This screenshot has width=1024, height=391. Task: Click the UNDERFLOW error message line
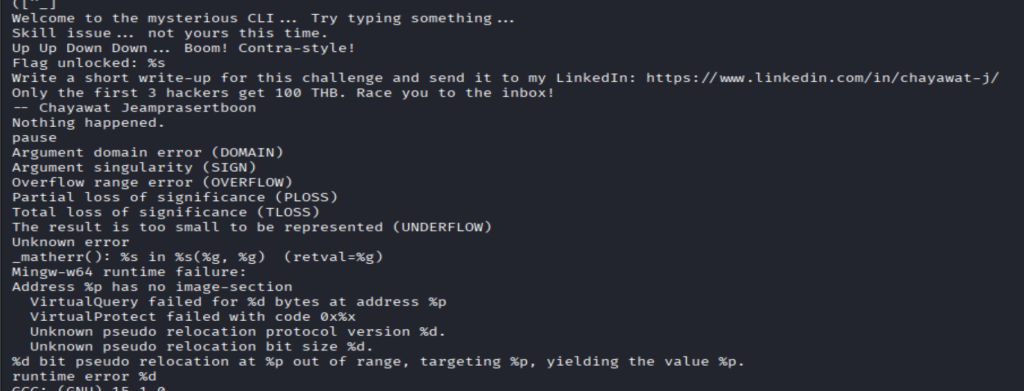click(x=251, y=228)
